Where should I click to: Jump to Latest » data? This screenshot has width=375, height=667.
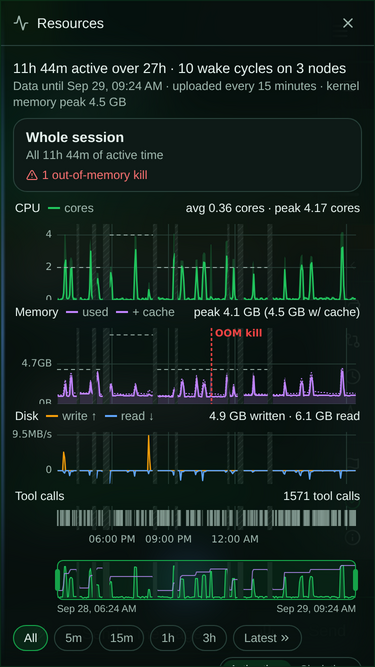point(267,638)
